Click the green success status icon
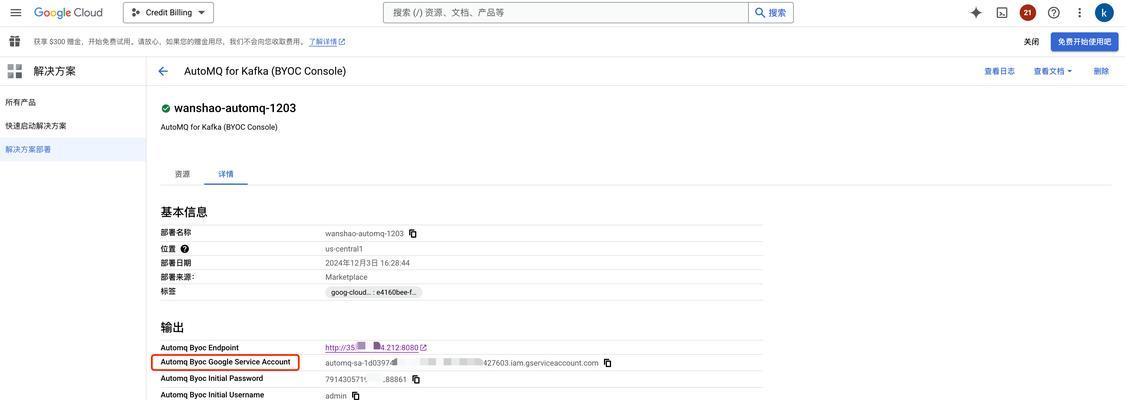This screenshot has height=400, width=1125. 166,108
